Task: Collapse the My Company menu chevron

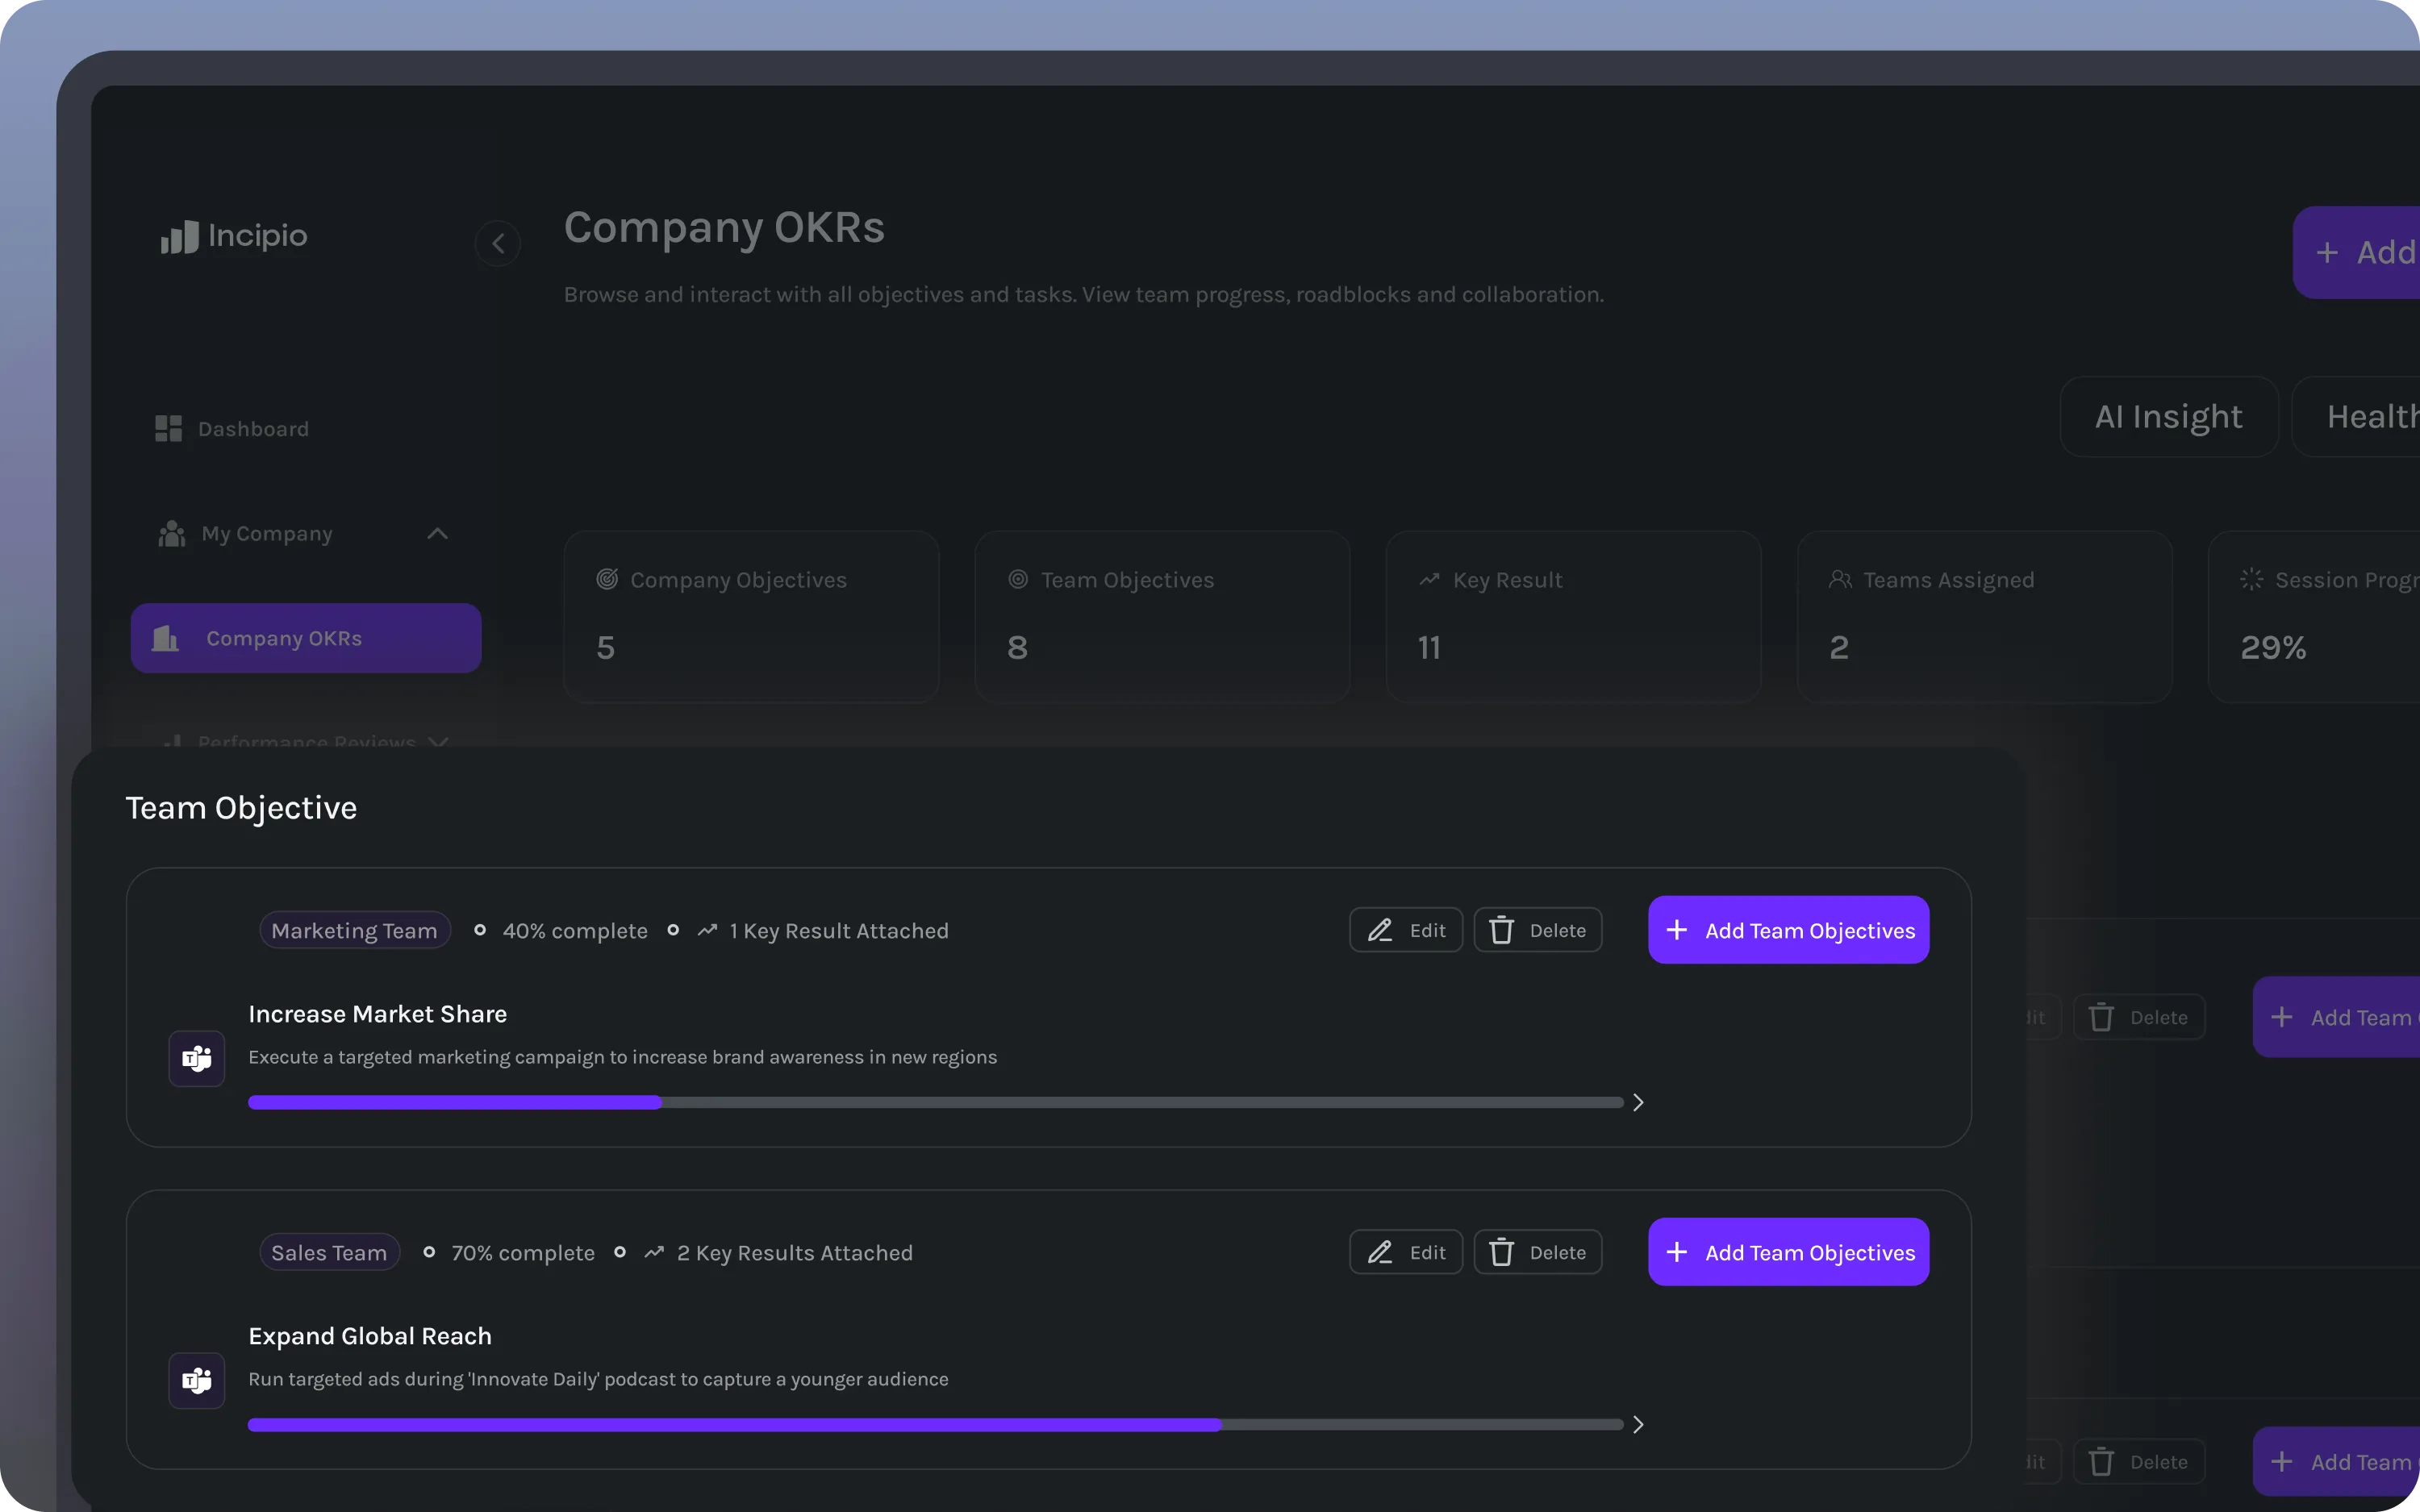Action: [437, 533]
